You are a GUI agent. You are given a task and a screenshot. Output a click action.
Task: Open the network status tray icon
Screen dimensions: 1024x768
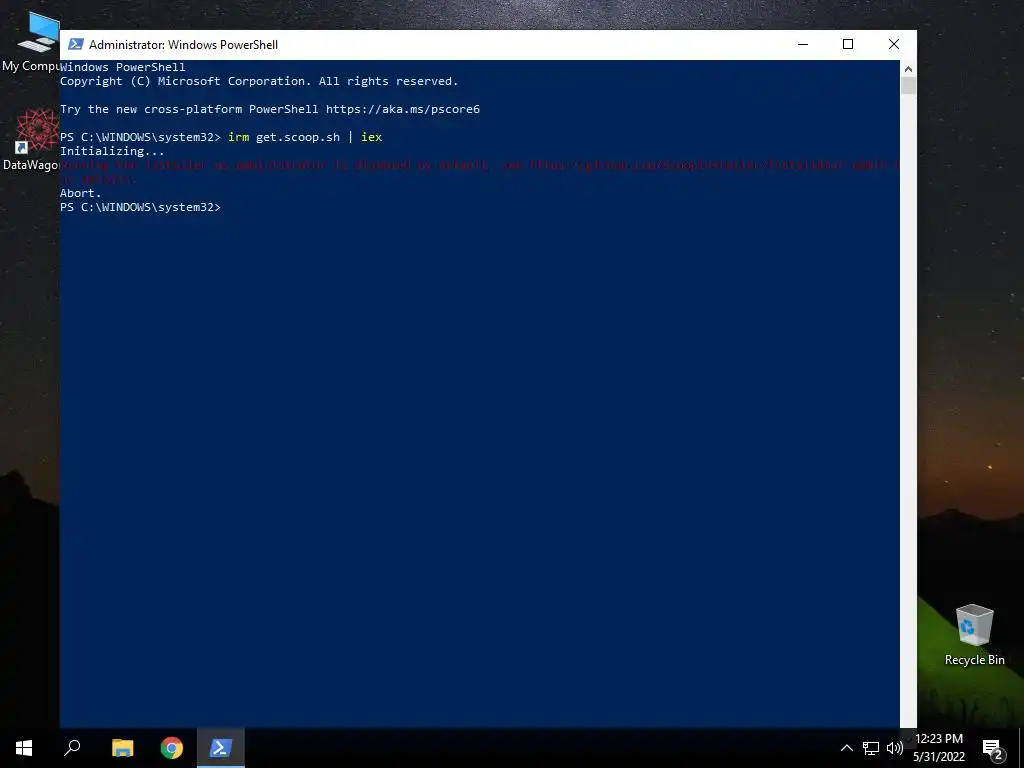pyautogui.click(x=871, y=748)
